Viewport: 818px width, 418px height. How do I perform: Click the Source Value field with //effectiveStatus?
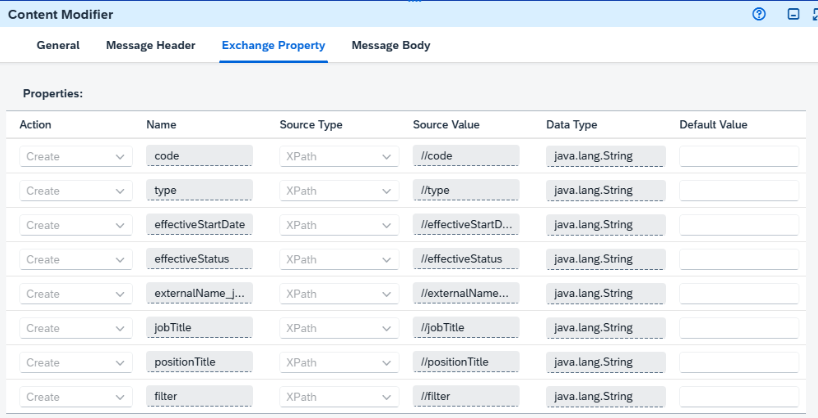coord(466,259)
